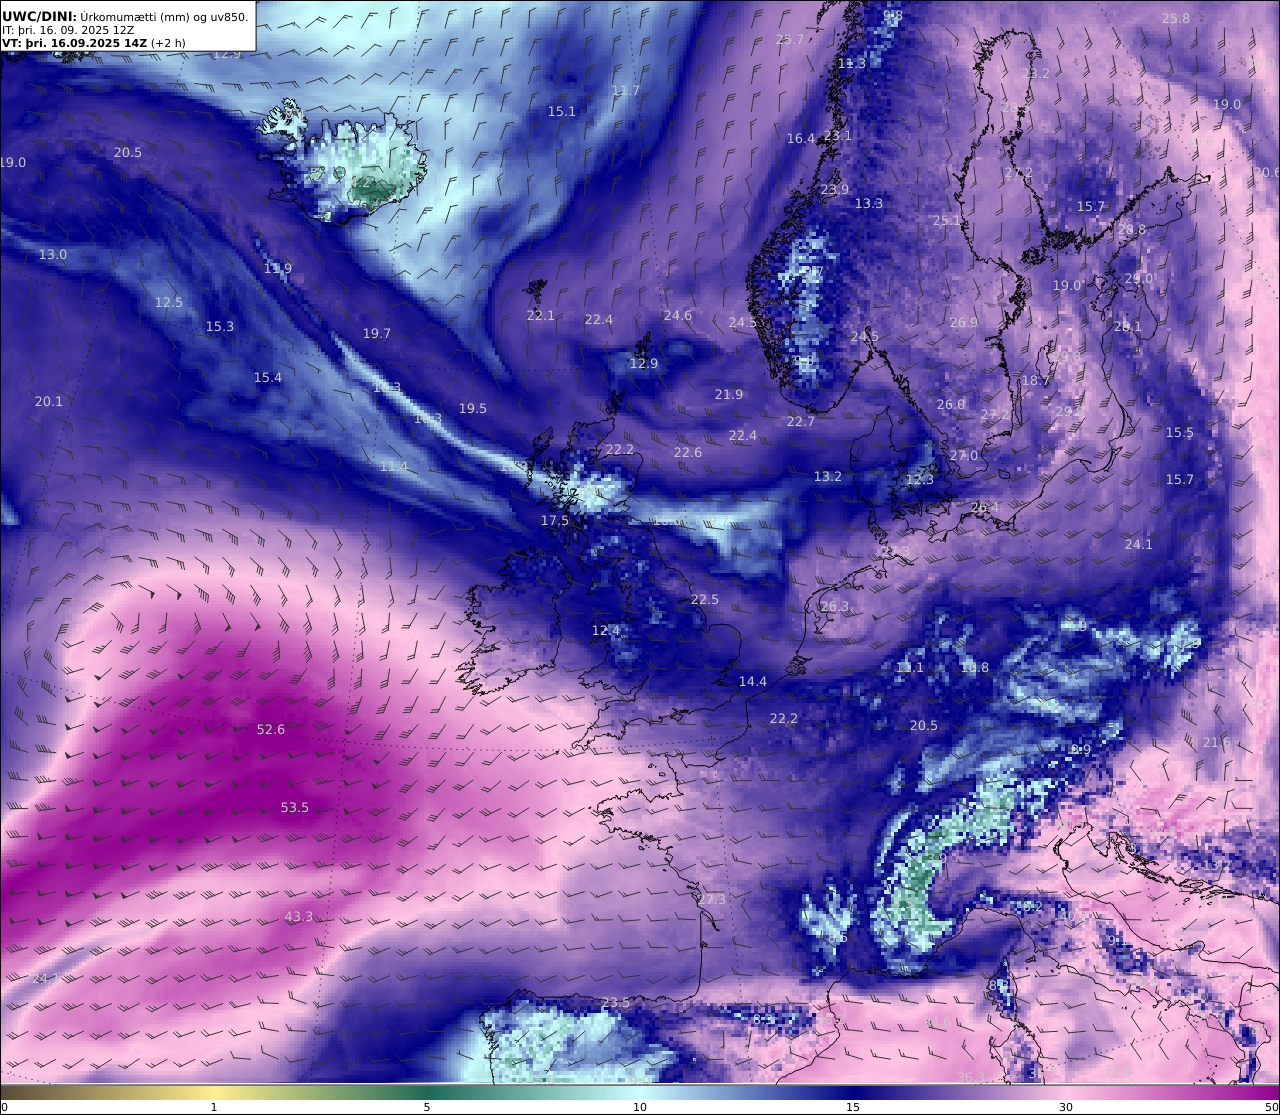Click the 12.5 value label
The width and height of the screenshot is (1280, 1115).
(x=169, y=303)
